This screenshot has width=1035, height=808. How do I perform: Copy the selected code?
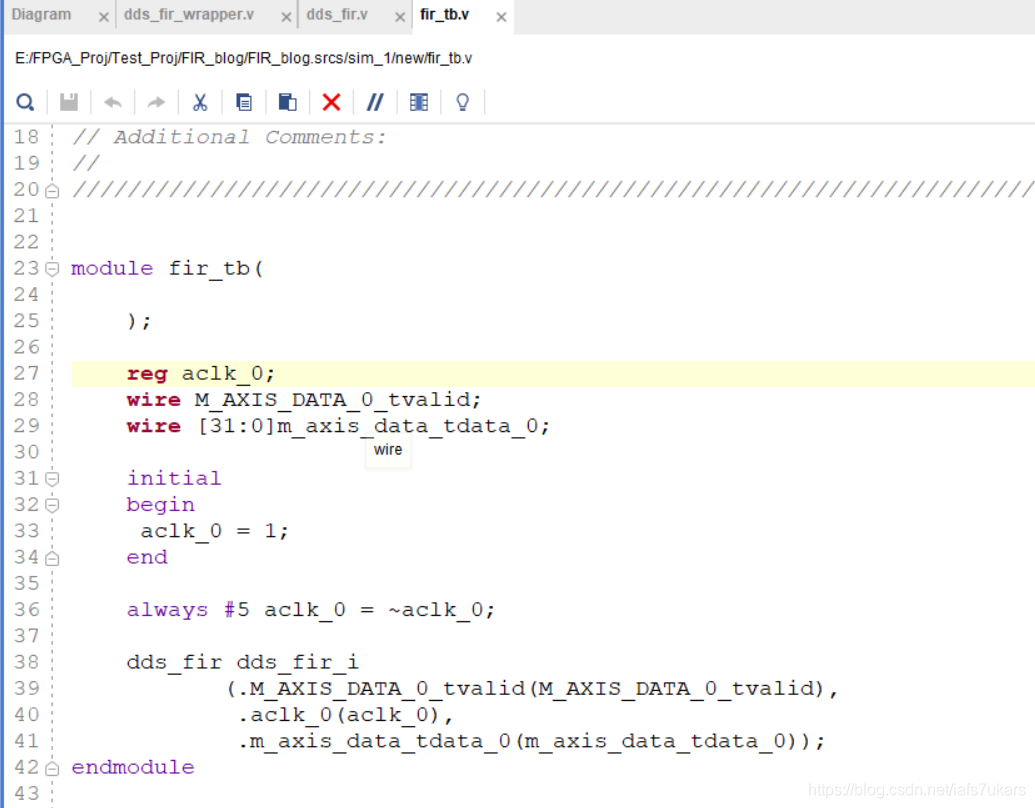click(243, 101)
